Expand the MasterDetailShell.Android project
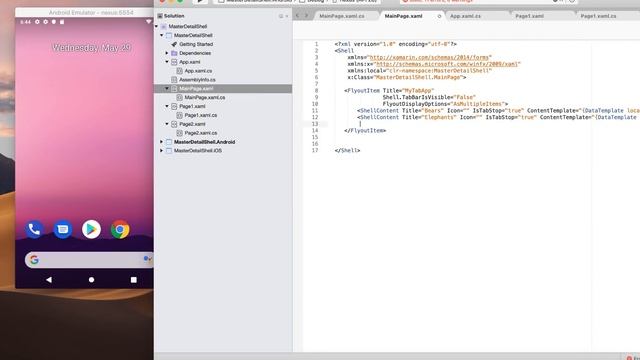Screen dimensions: 640x360 point(162,142)
